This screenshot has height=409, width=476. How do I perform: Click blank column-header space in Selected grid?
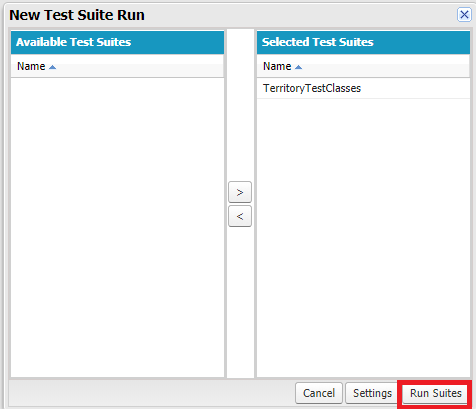(x=386, y=66)
